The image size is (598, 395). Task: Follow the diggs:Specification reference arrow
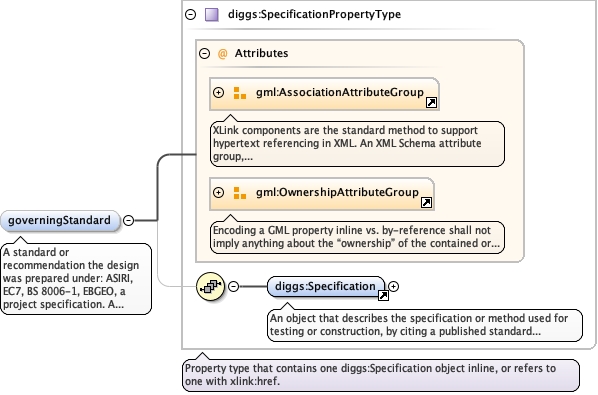383,295
